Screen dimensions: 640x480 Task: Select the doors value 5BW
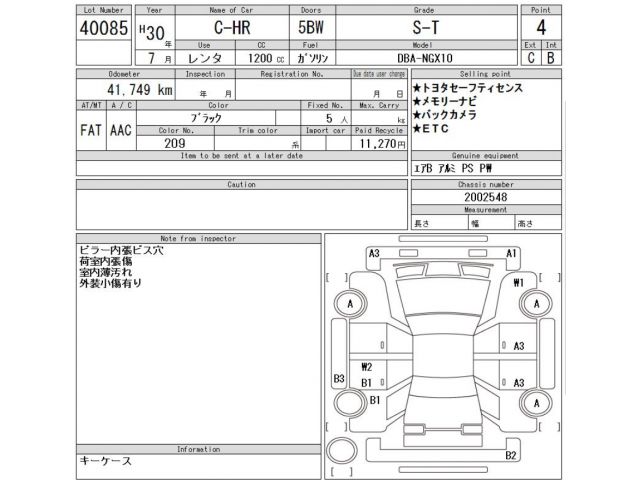coord(311,27)
